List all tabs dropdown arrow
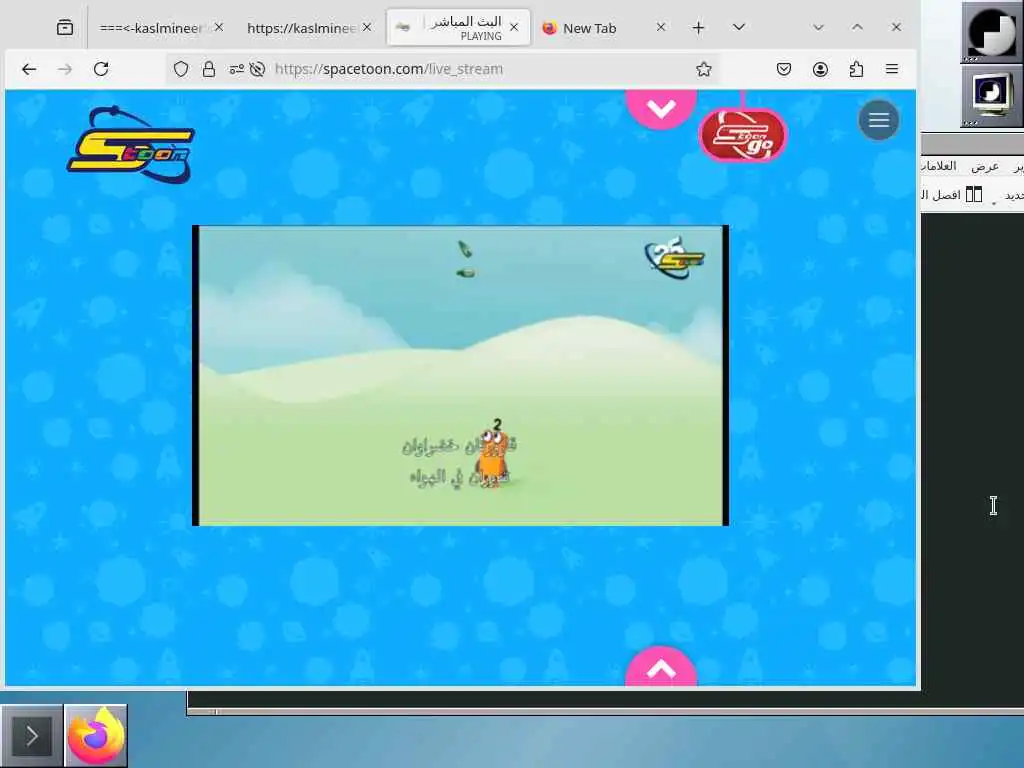Viewport: 1024px width, 768px height. [x=739, y=27]
